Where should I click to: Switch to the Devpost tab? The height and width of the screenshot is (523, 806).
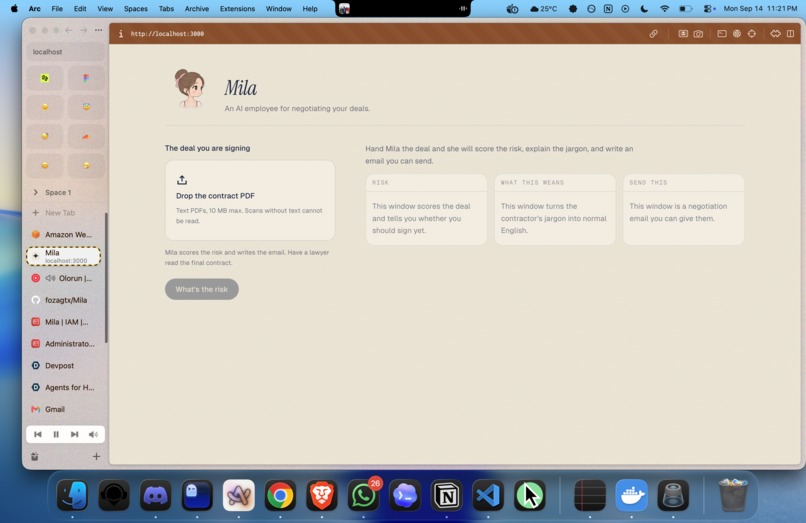pos(64,366)
